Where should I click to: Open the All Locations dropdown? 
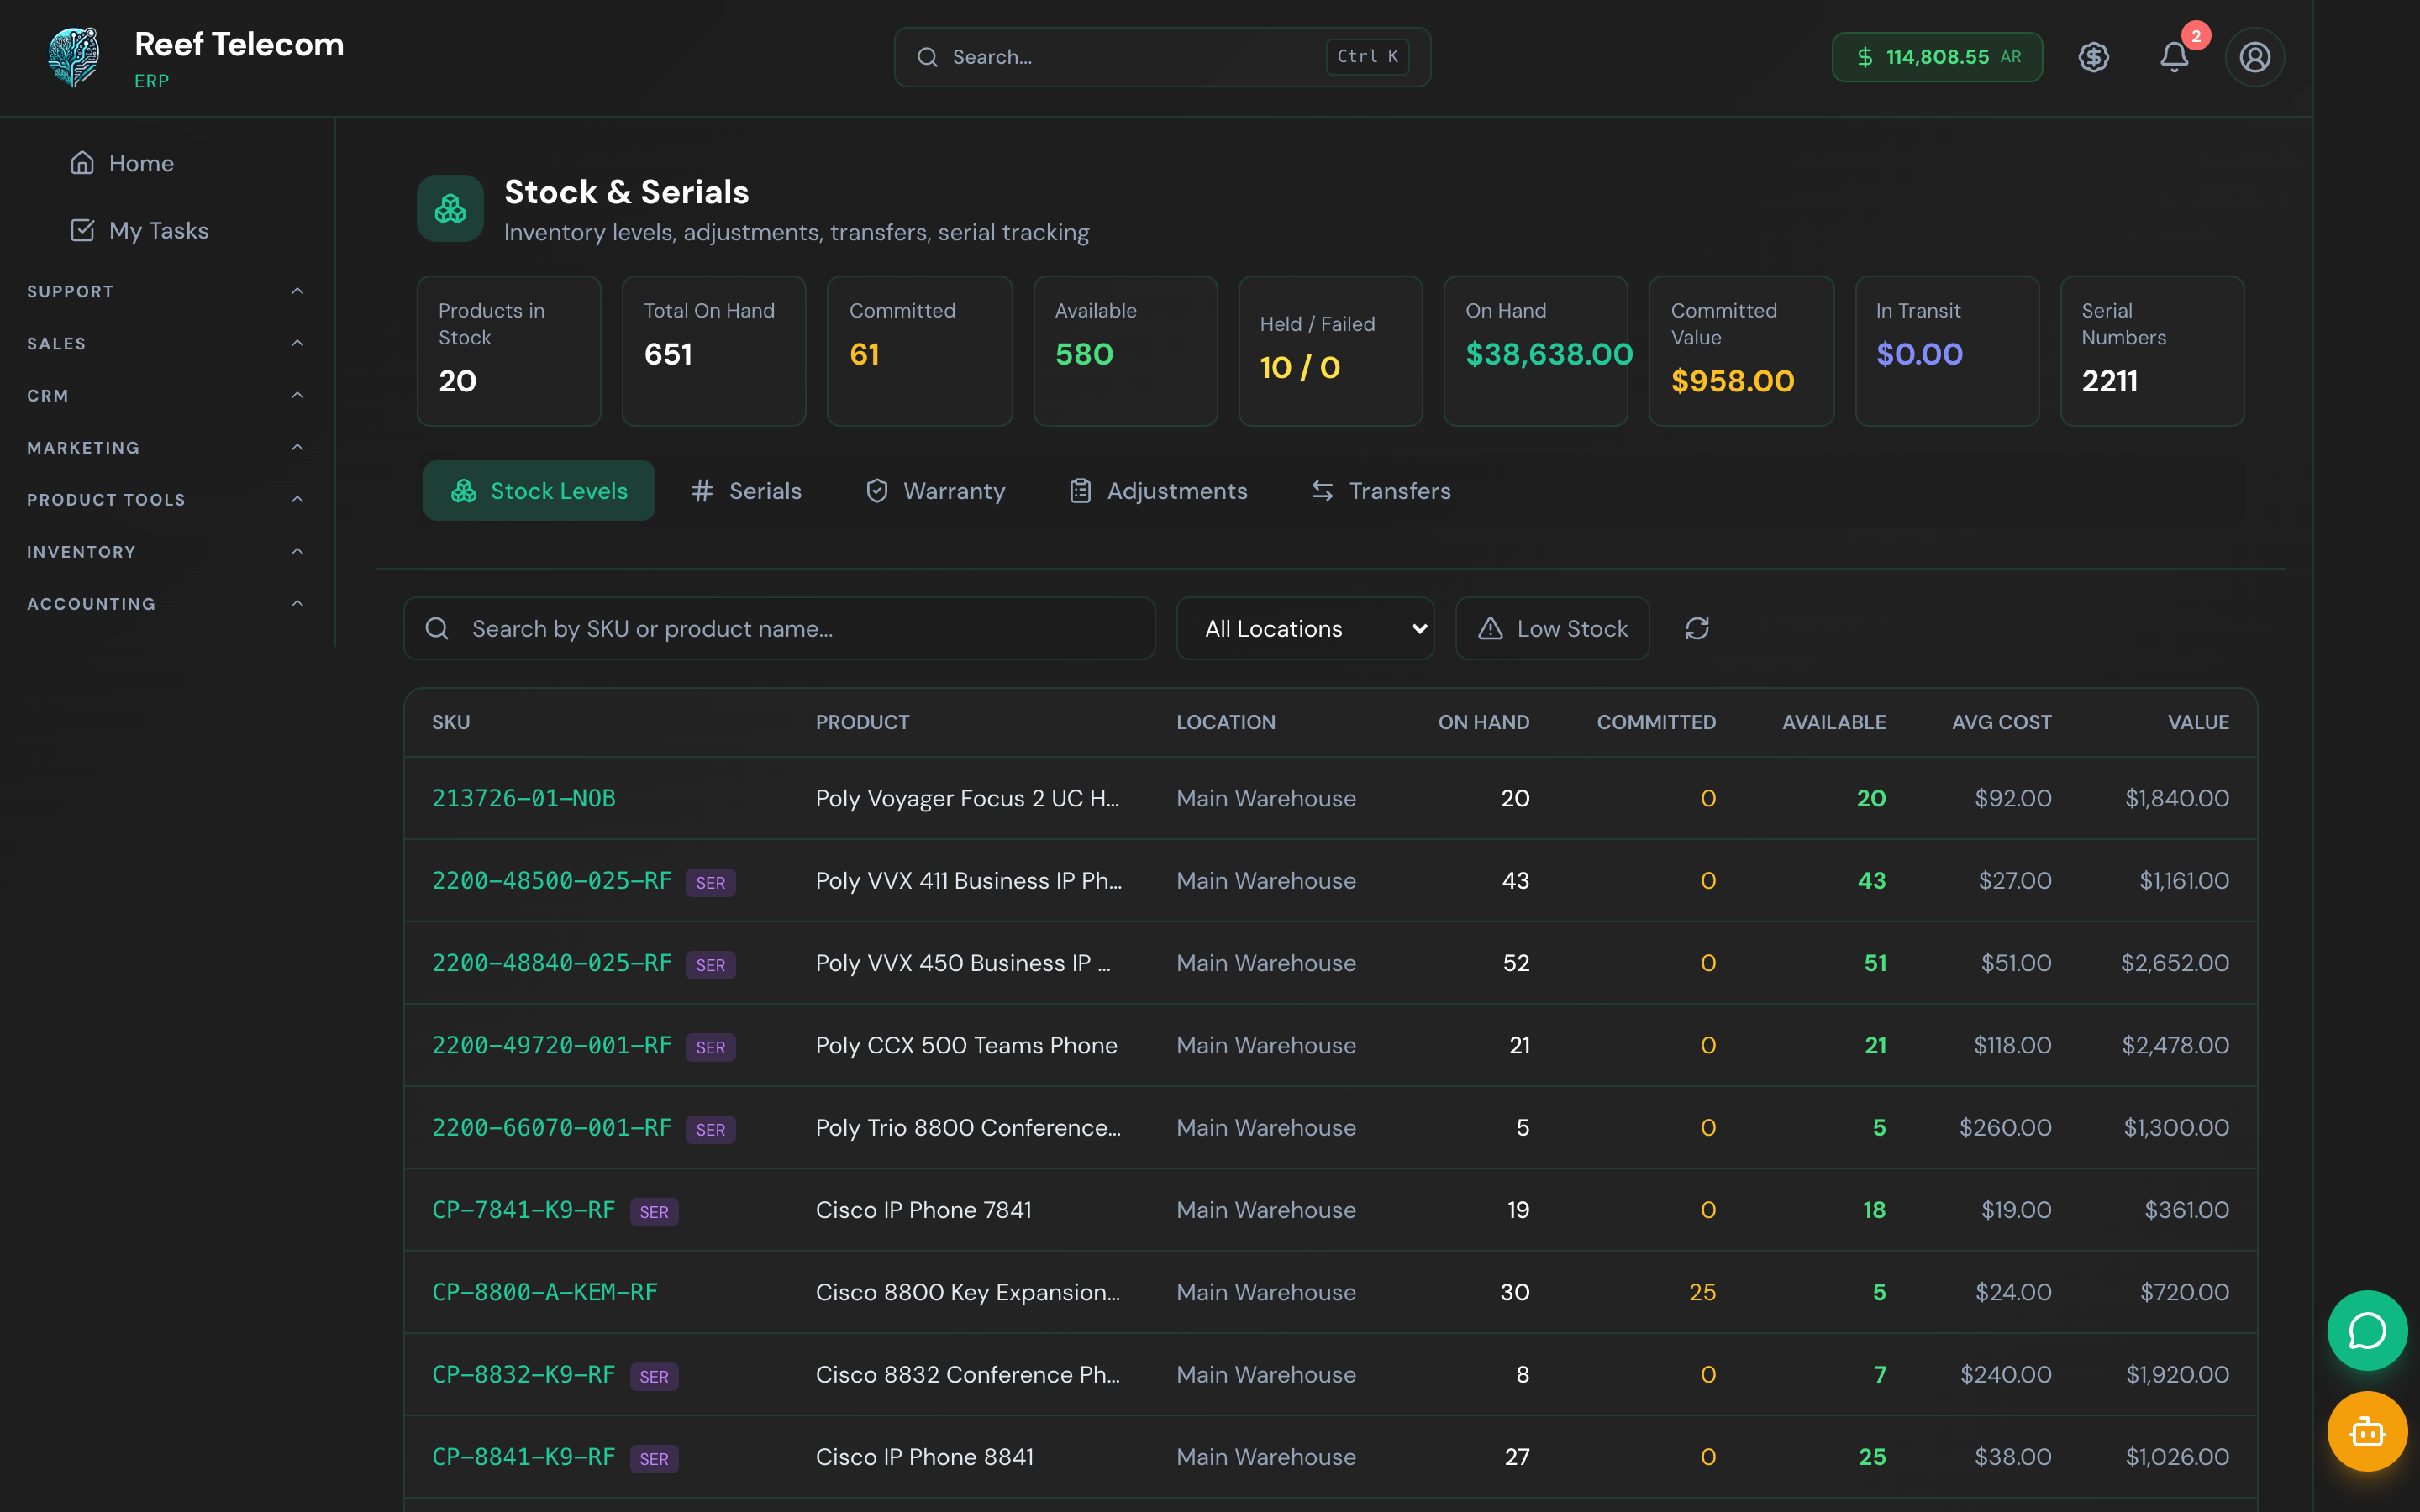[1305, 628]
